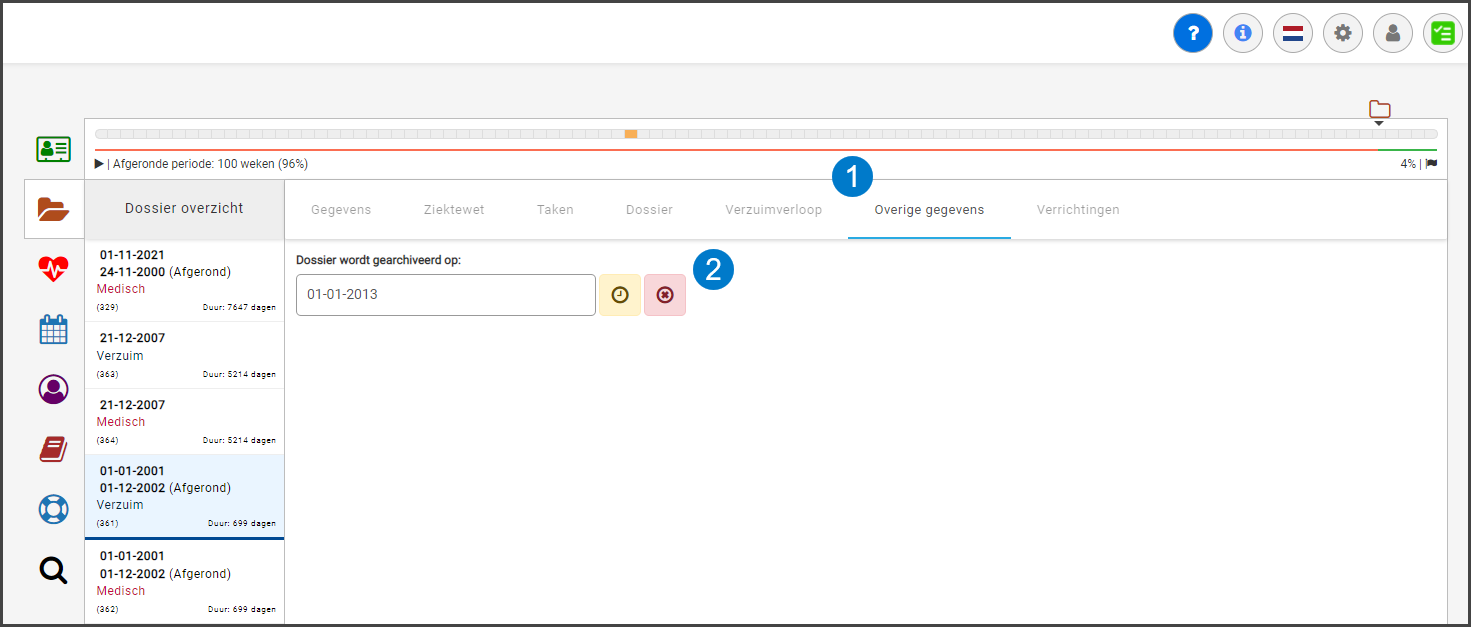Open the blue calendar sidebar icon

click(x=53, y=329)
